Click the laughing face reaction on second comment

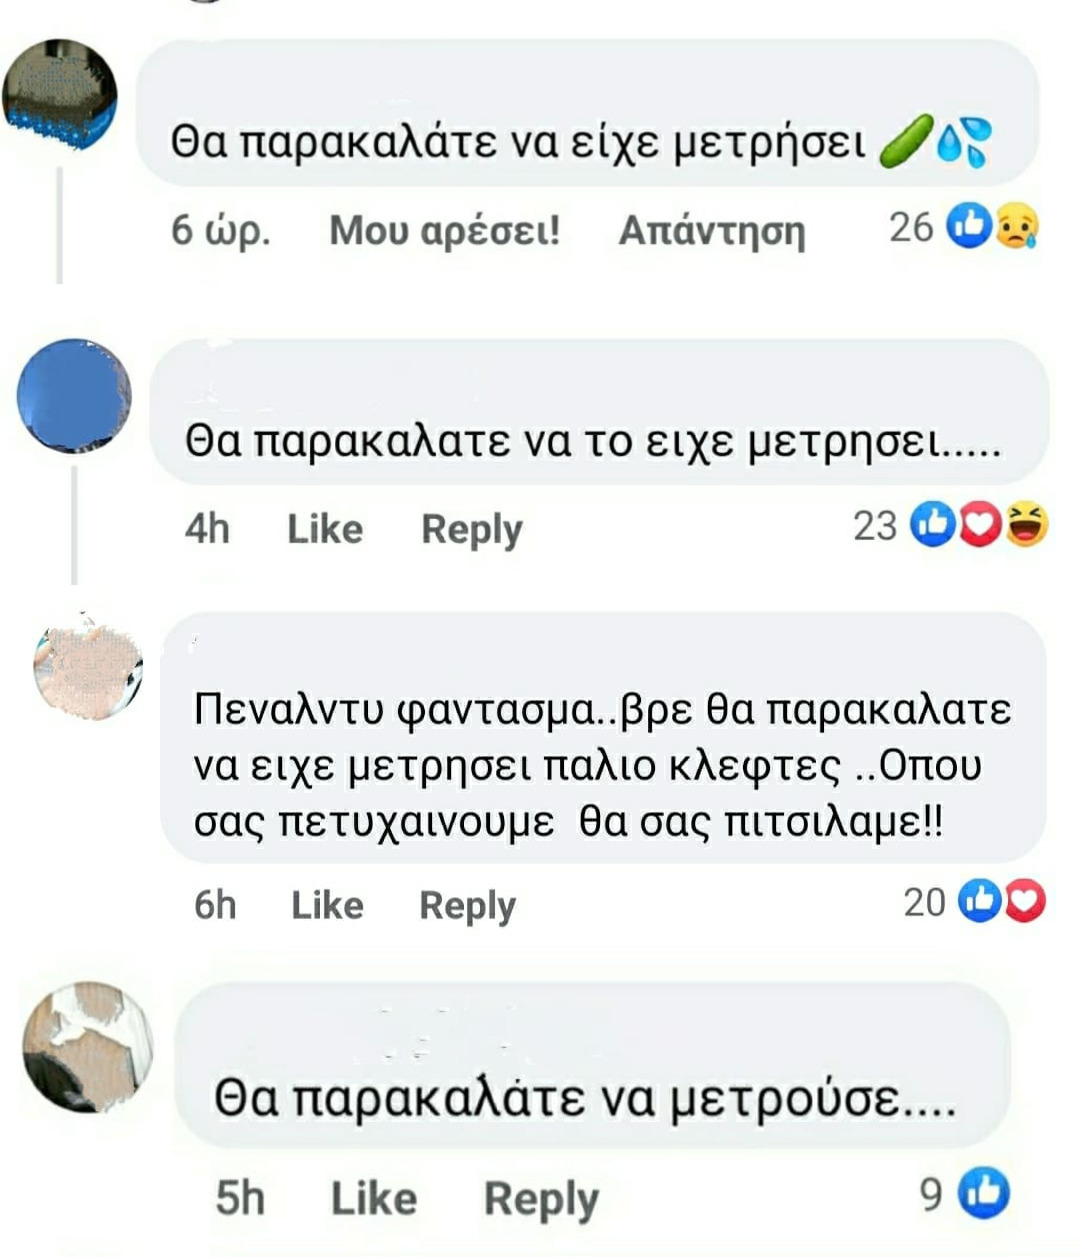point(1026,525)
